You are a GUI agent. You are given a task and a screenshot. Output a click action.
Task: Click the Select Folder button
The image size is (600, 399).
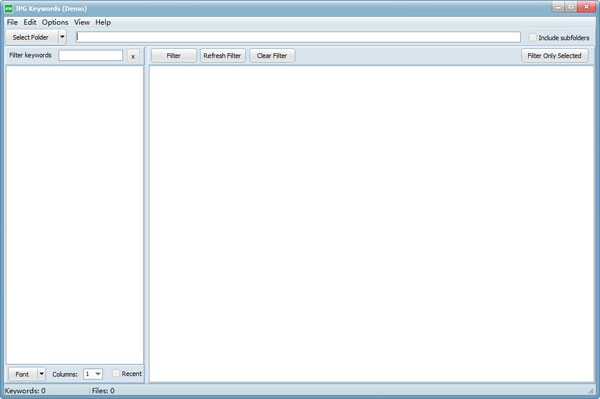31,37
